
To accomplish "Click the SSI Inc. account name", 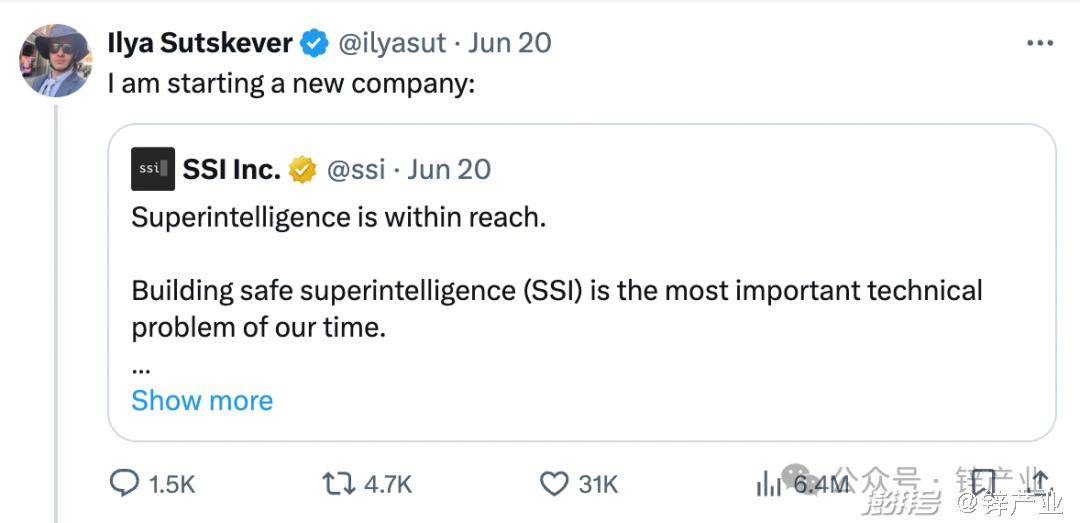I will (231, 169).
